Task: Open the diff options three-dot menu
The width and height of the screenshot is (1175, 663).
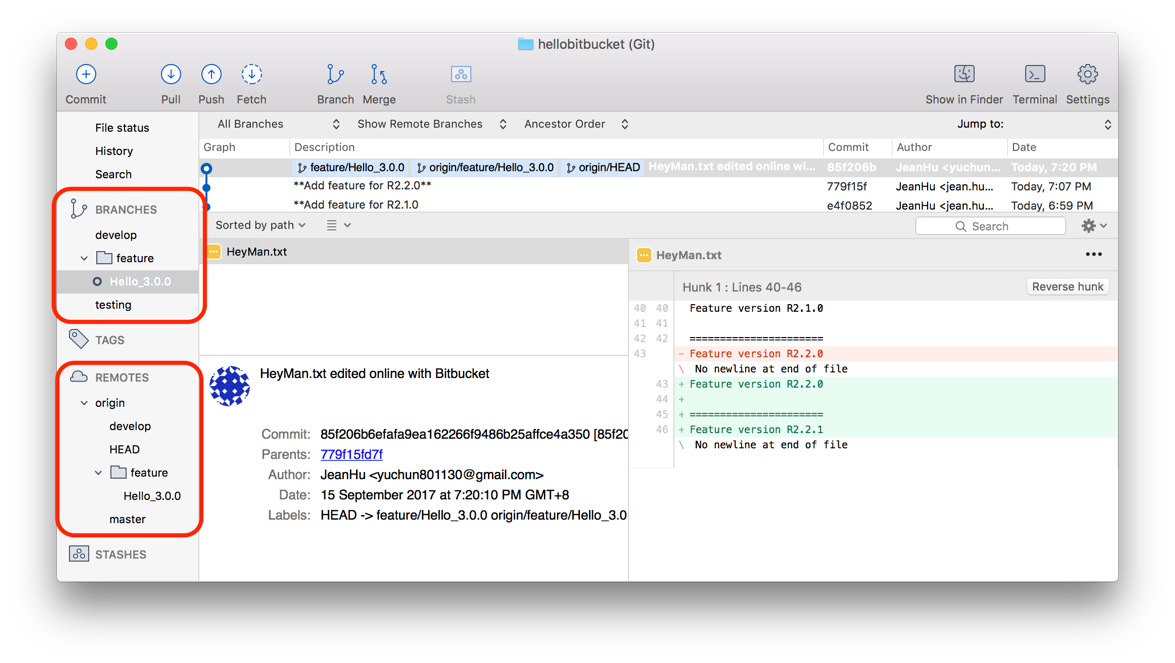Action: pyautogui.click(x=1093, y=255)
